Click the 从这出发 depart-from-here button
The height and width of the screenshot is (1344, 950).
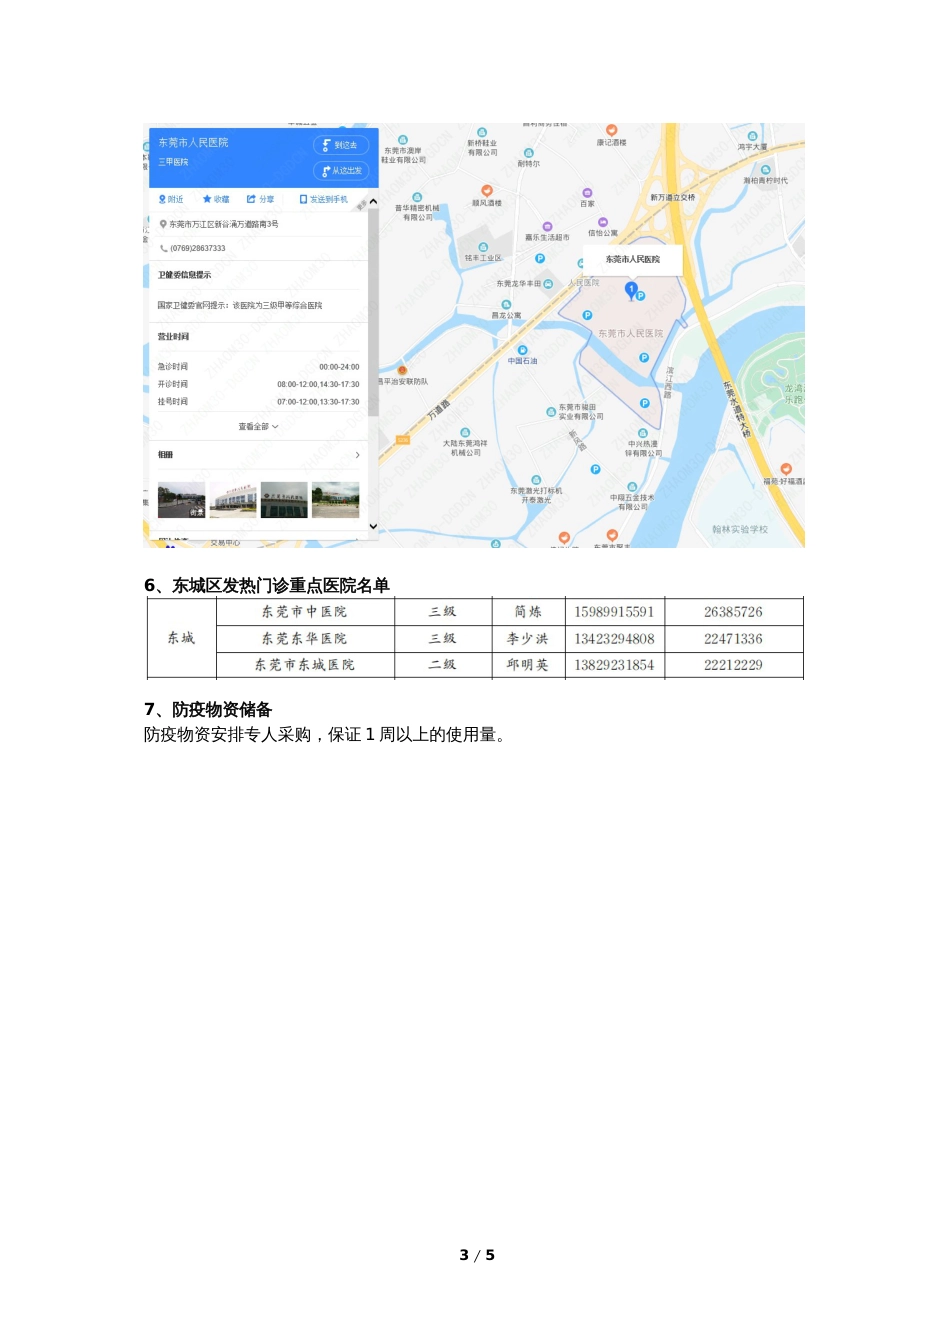point(341,171)
